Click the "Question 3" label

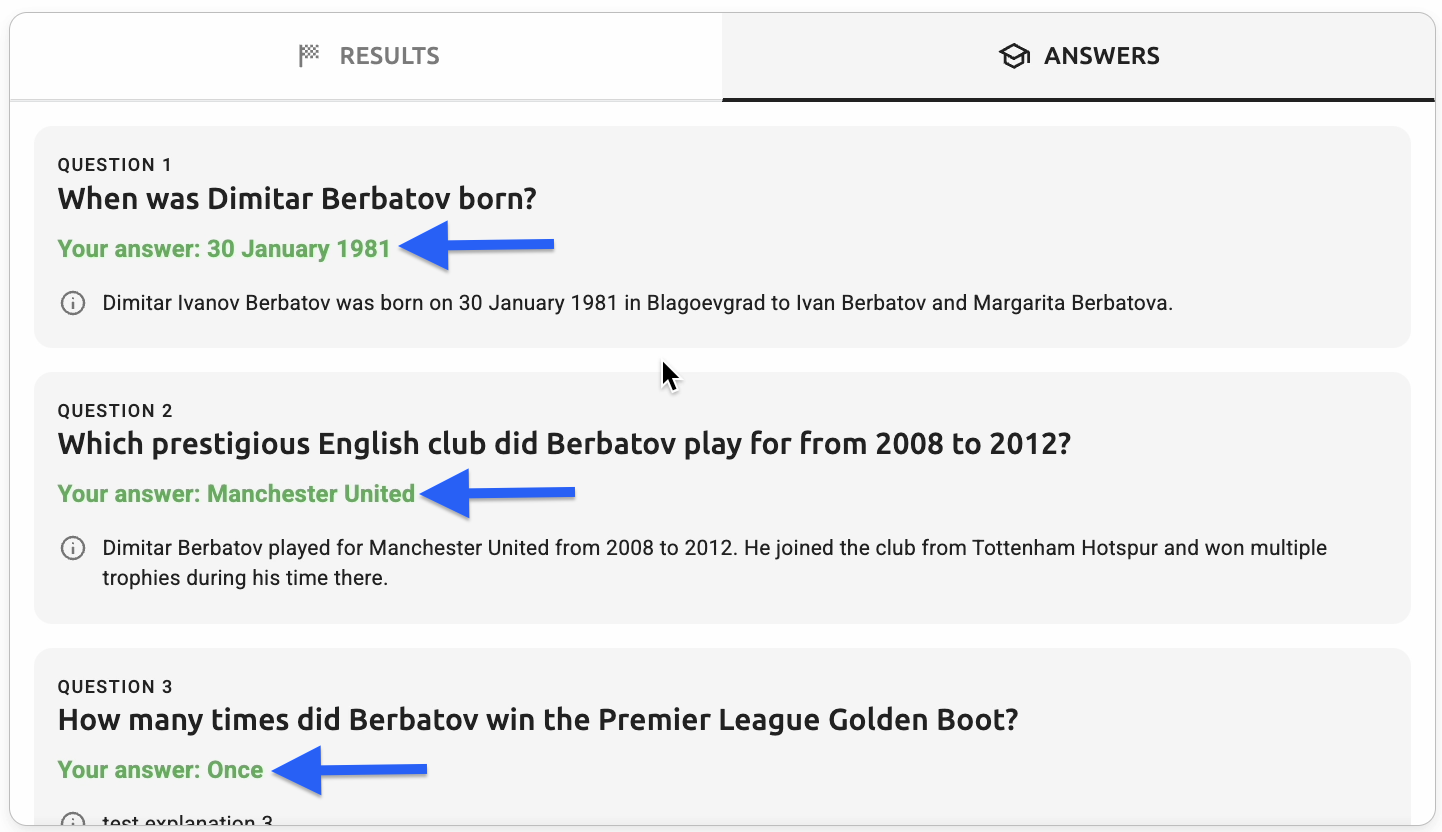point(115,687)
